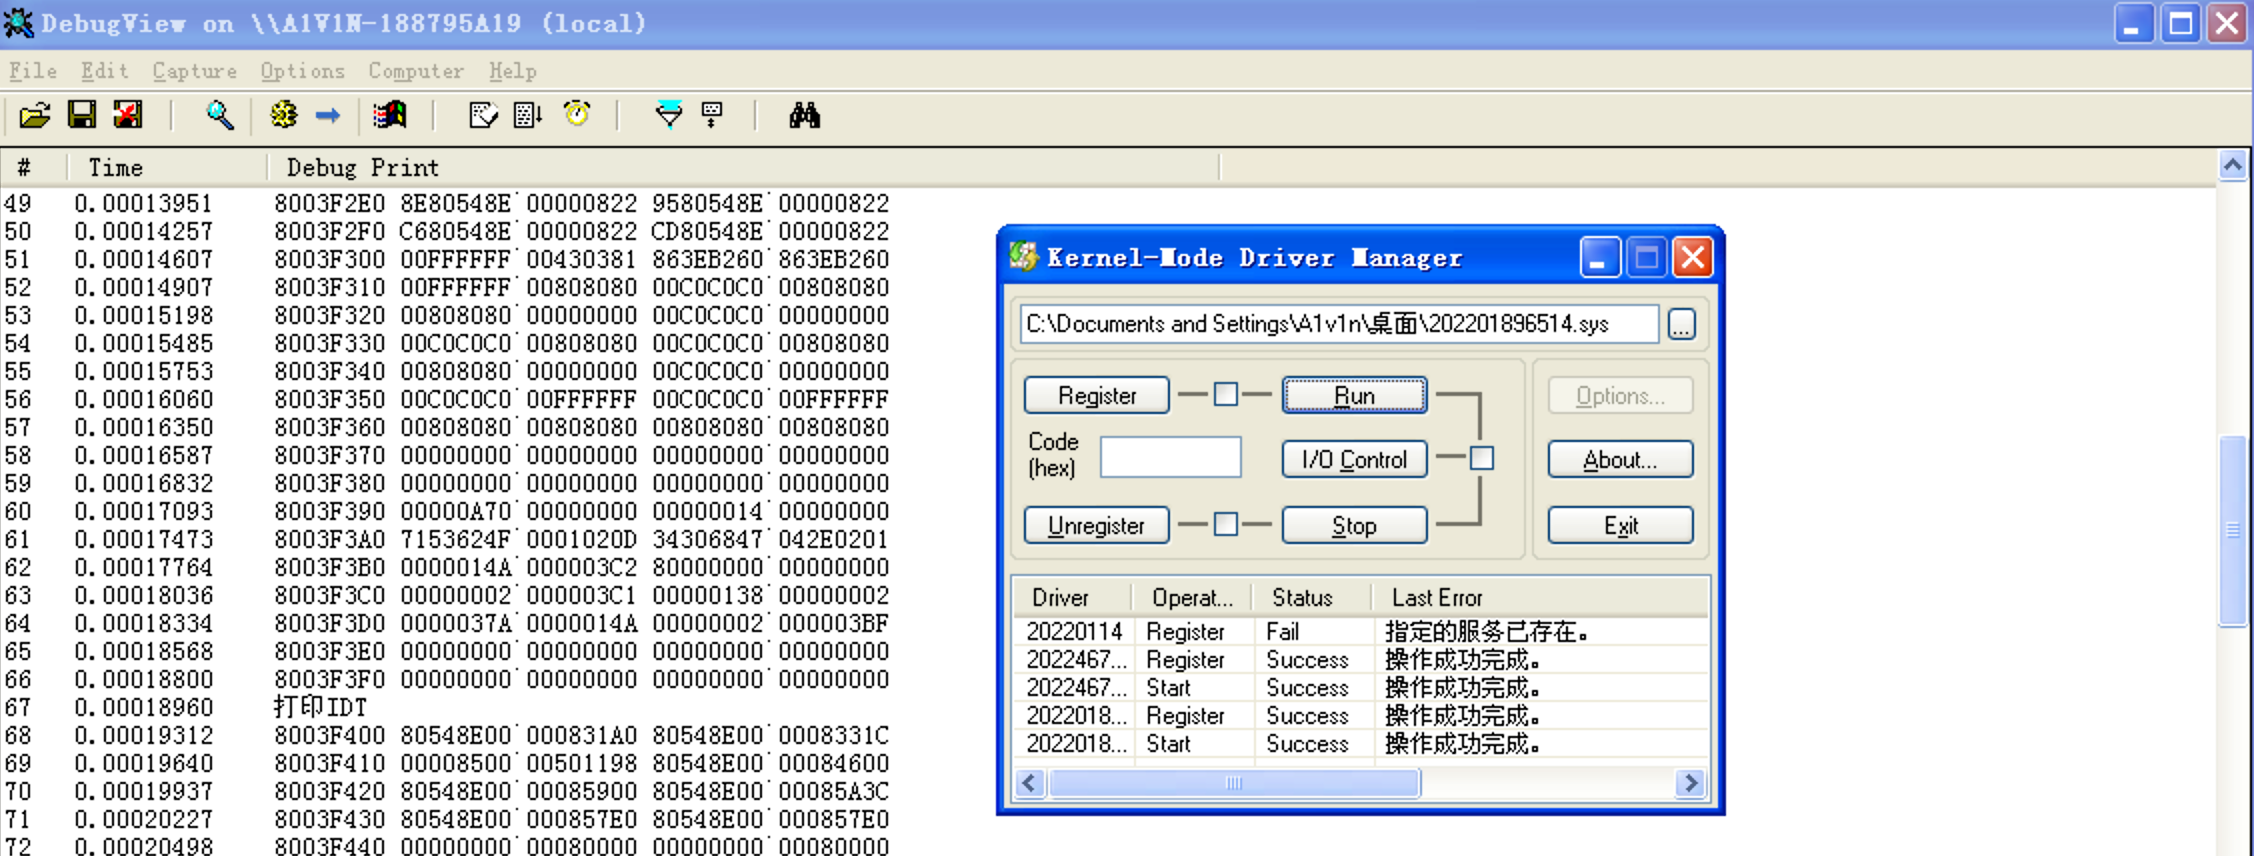The image size is (2254, 856).
Task: Select the 2022018... Start row
Action: (1361, 743)
